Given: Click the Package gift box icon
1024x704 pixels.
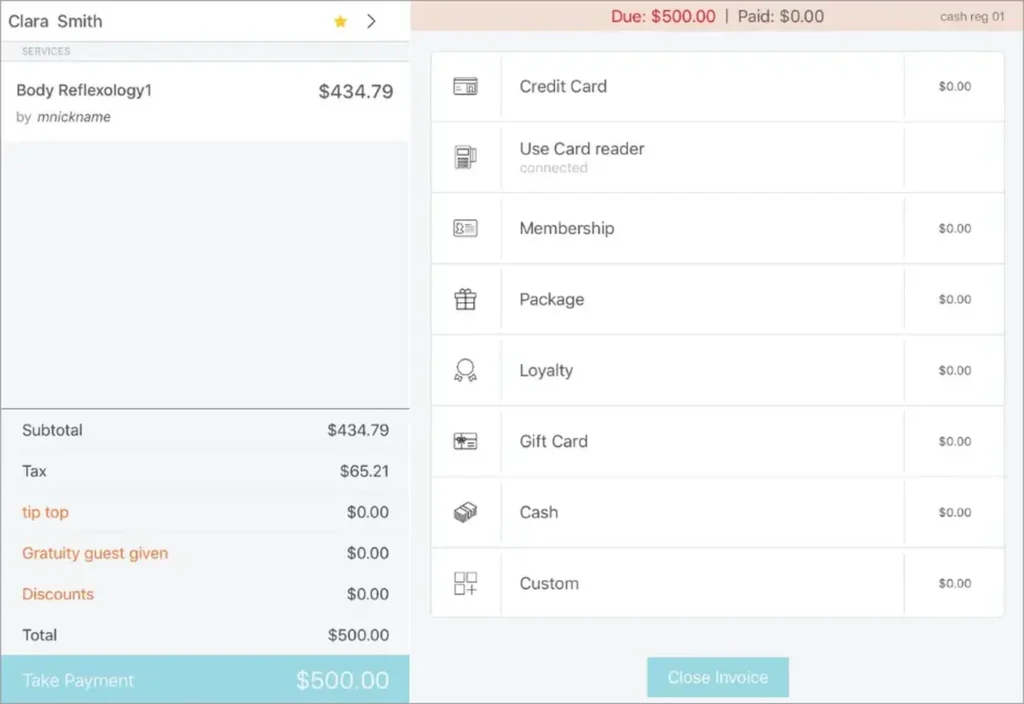Looking at the screenshot, I should click(465, 299).
